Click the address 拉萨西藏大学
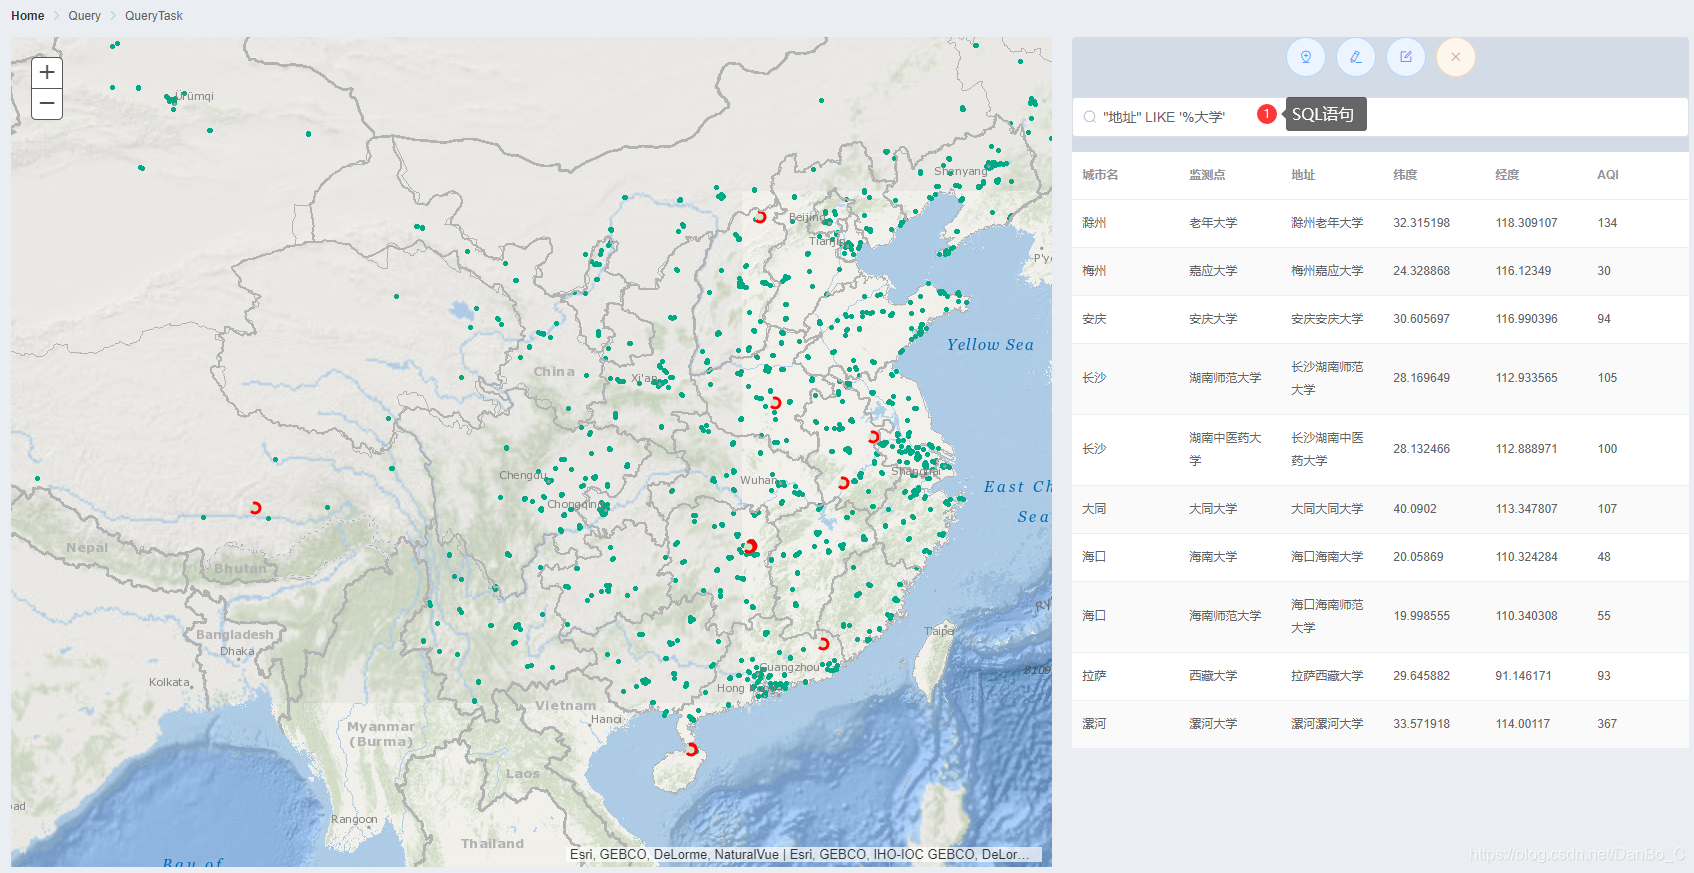Screen dimensions: 1694x873 click(1327, 676)
